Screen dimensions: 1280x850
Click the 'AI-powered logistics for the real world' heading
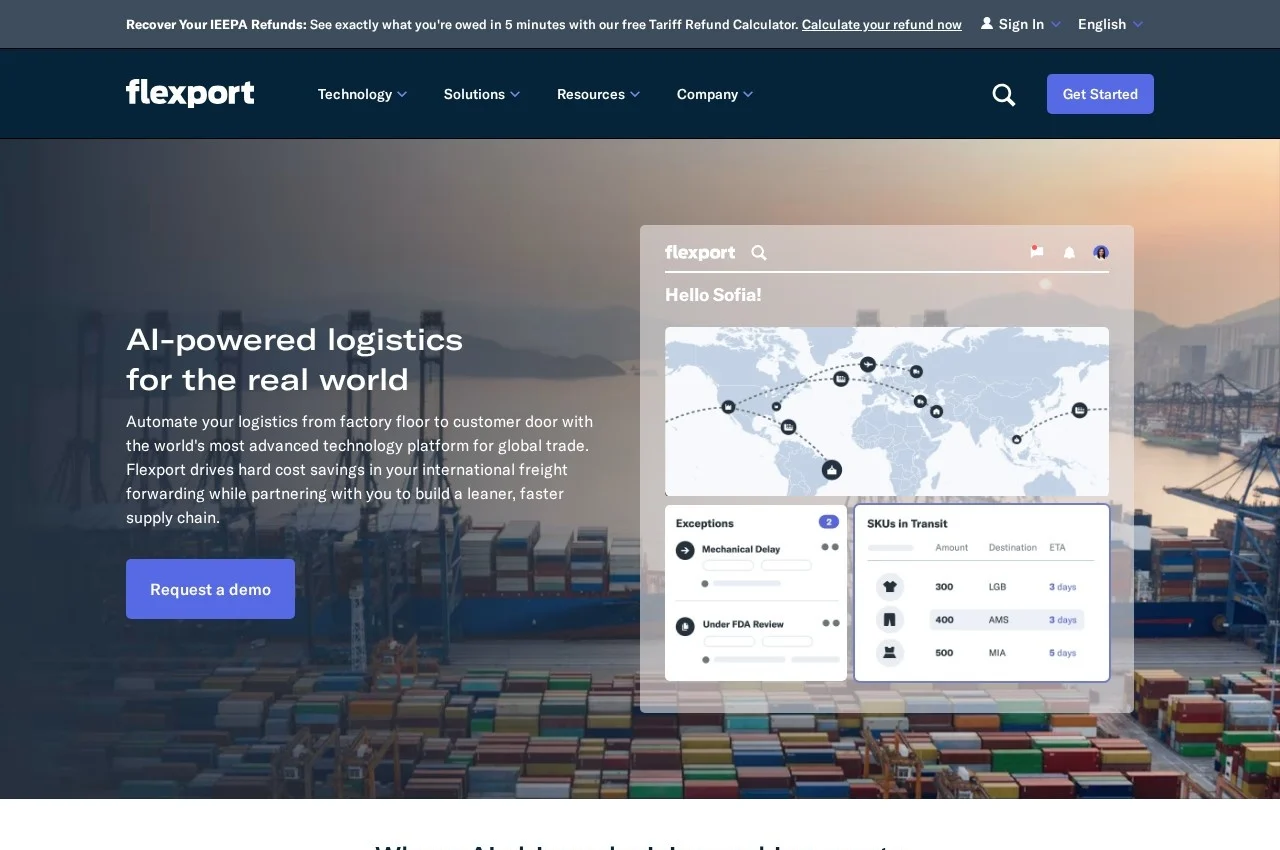coord(295,359)
